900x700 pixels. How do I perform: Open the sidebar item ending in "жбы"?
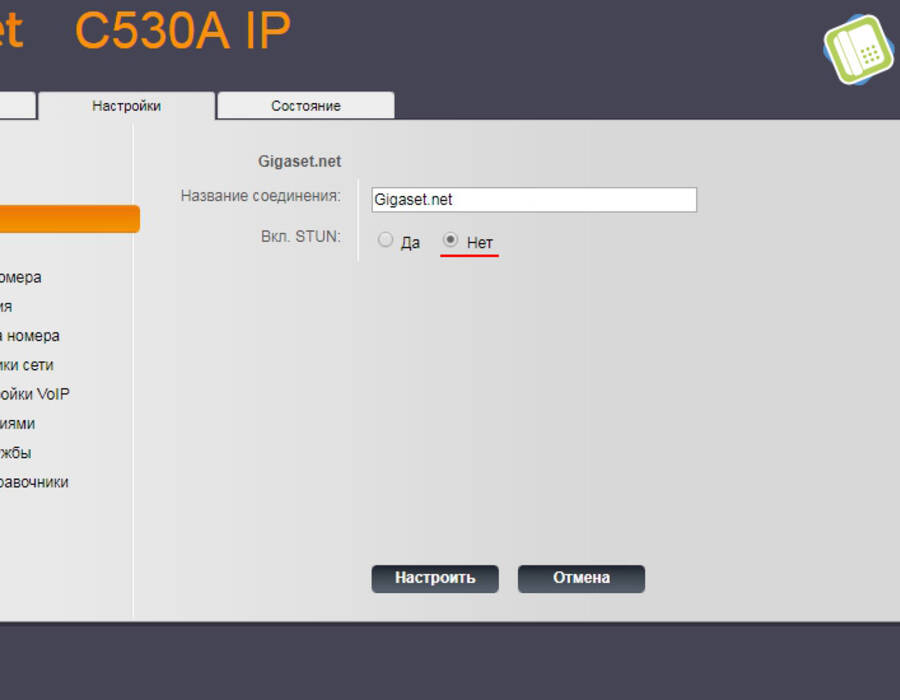coord(15,453)
